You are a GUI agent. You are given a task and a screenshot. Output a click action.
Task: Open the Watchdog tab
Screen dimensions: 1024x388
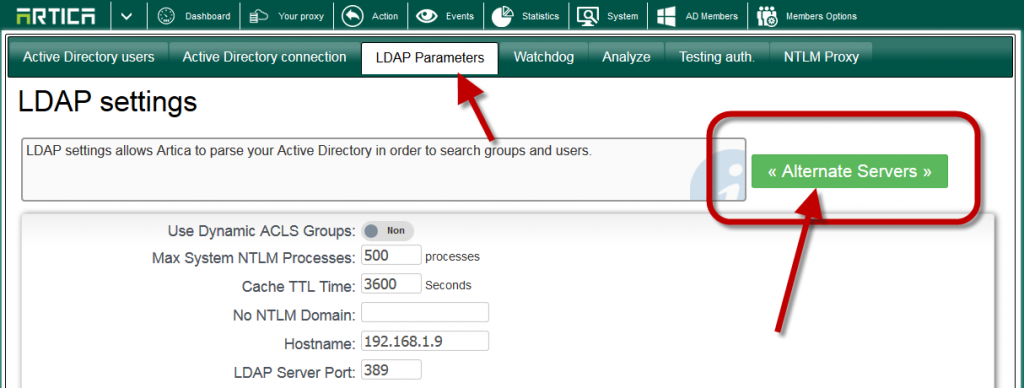point(544,57)
